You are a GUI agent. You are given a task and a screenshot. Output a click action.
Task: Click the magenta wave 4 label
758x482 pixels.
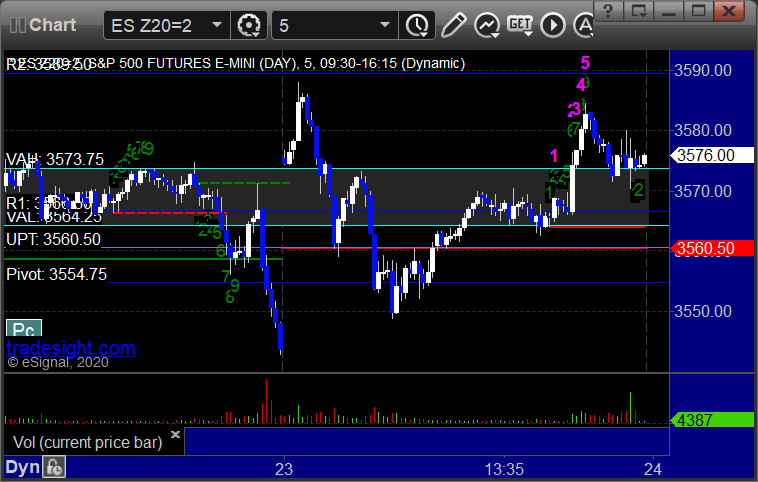[x=581, y=85]
